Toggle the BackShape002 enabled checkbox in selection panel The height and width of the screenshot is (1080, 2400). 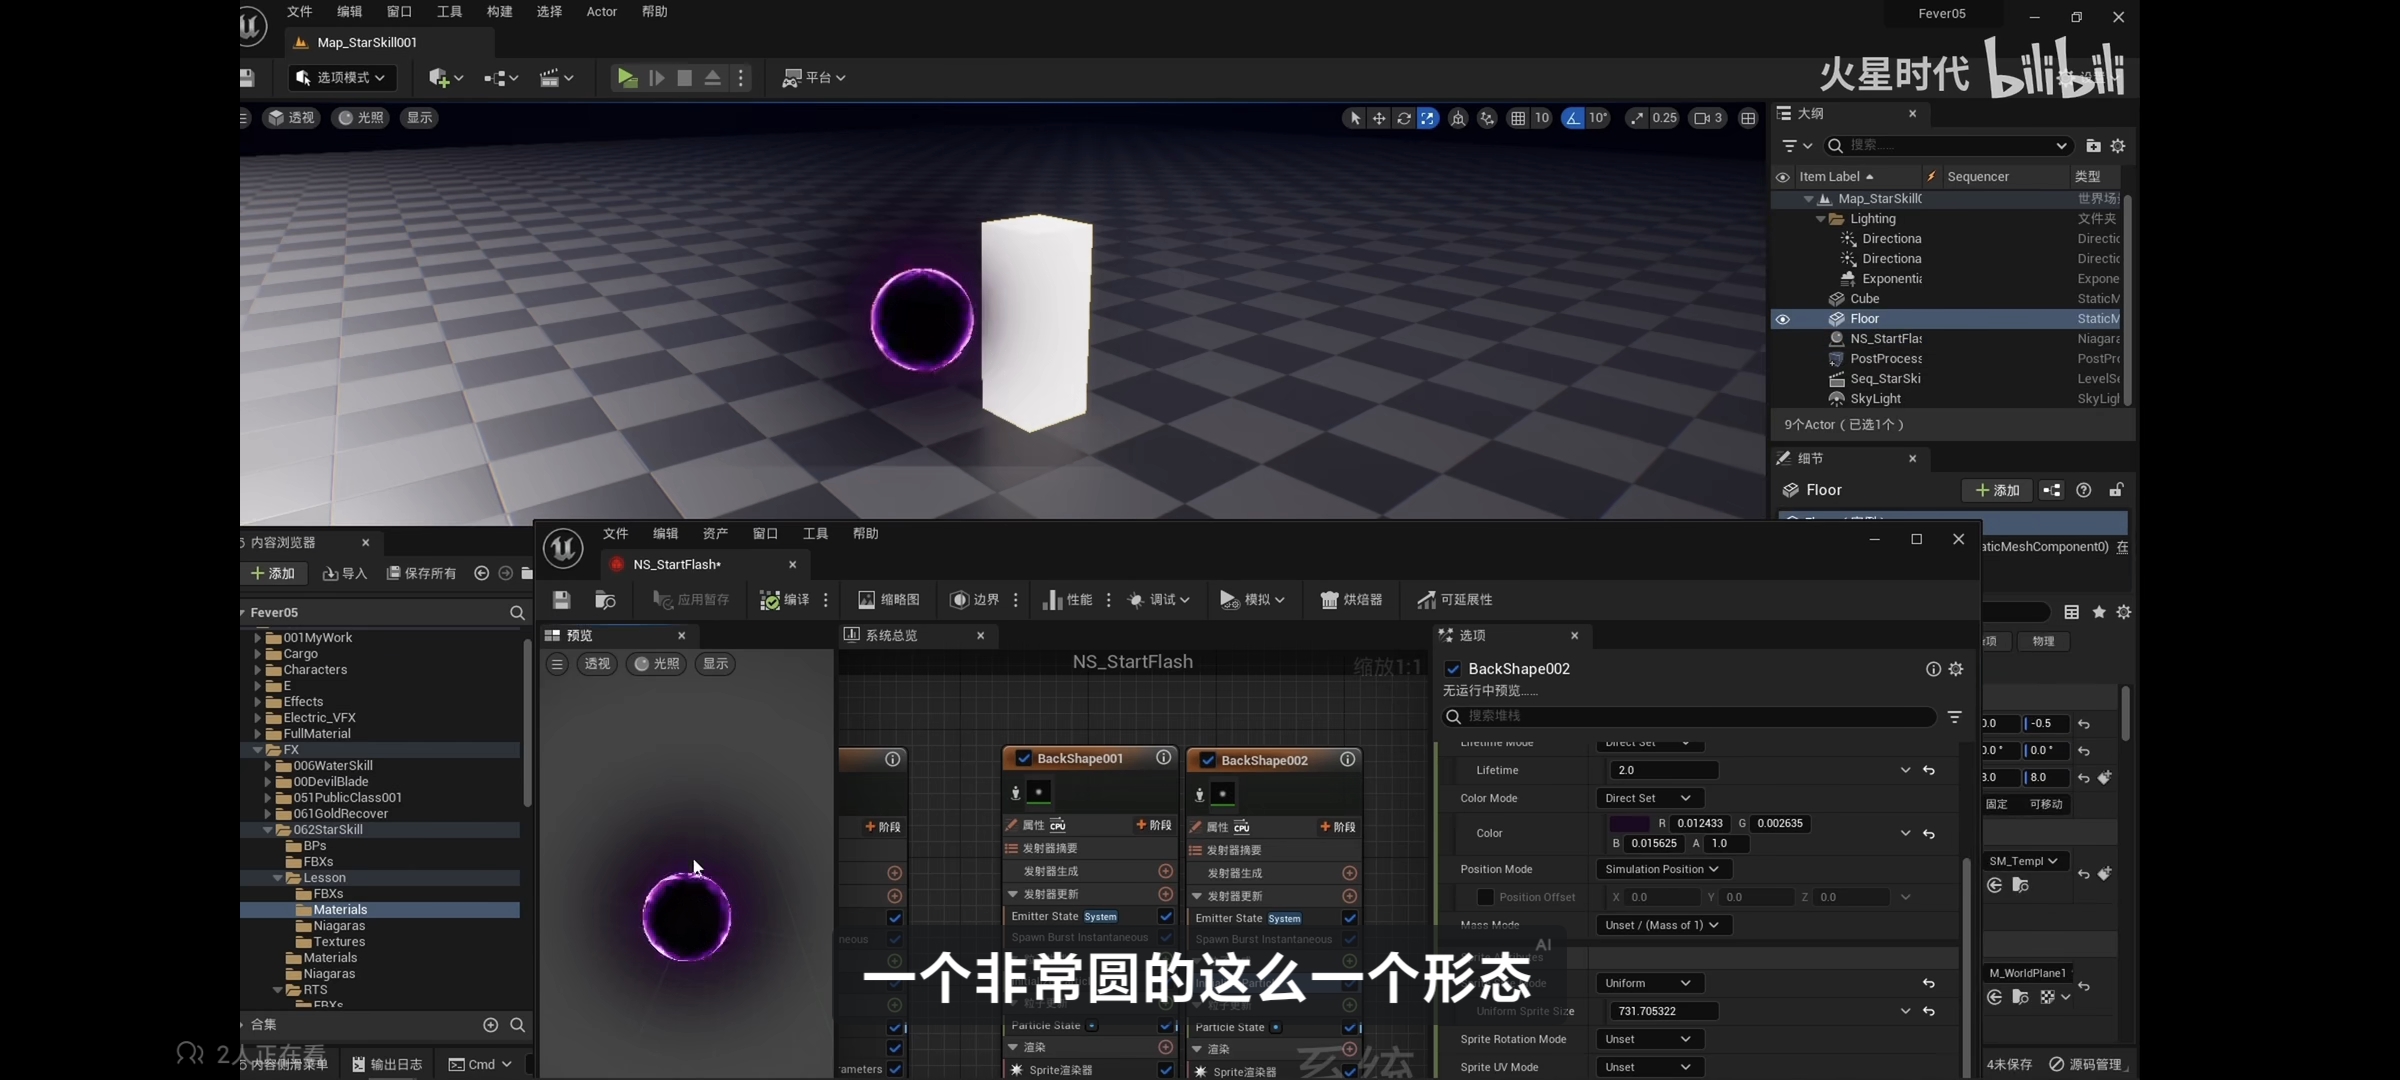click(x=1453, y=669)
